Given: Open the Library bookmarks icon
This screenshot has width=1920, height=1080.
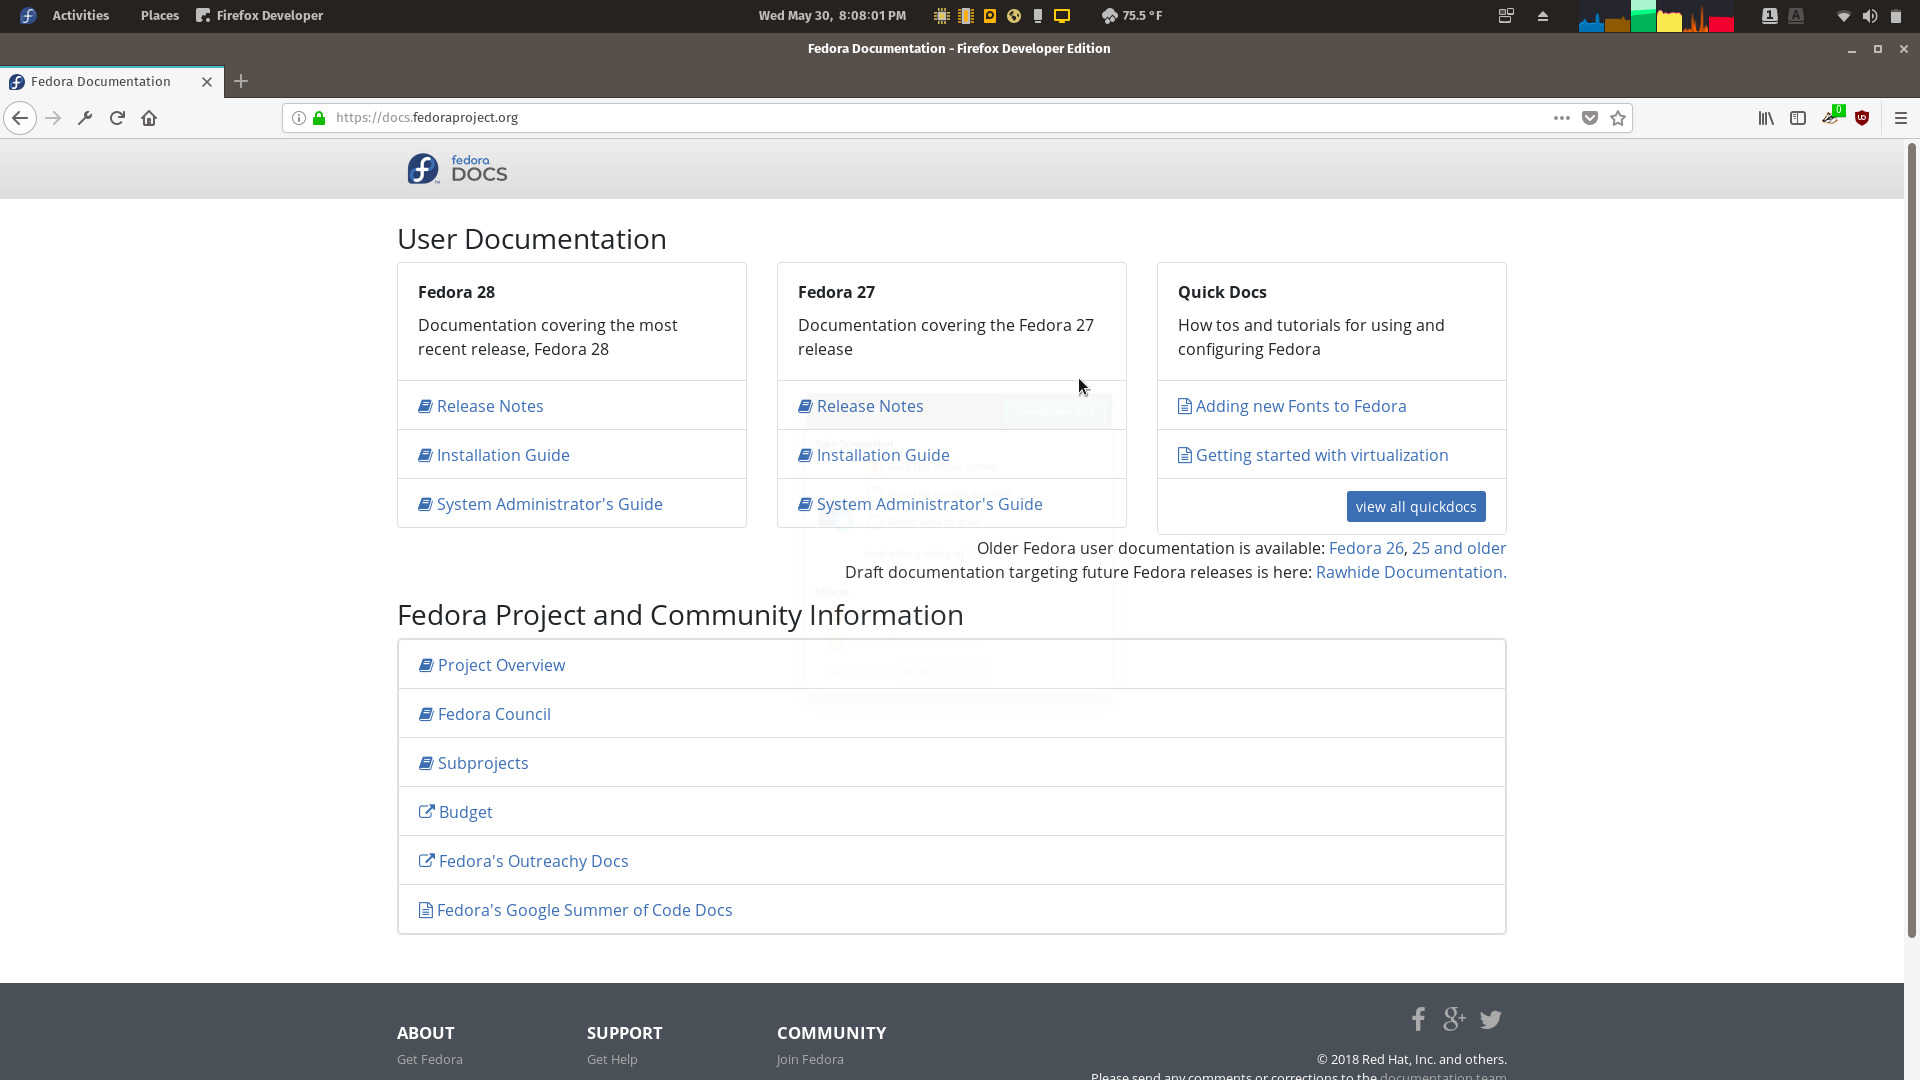Looking at the screenshot, I should (x=1766, y=118).
